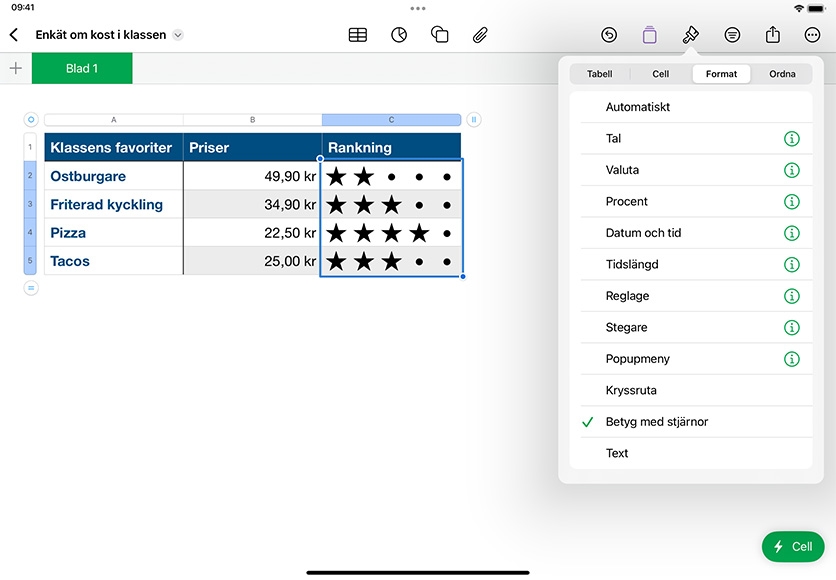Select the Format tab
Viewport: 836px width, 580px height.
[721, 74]
